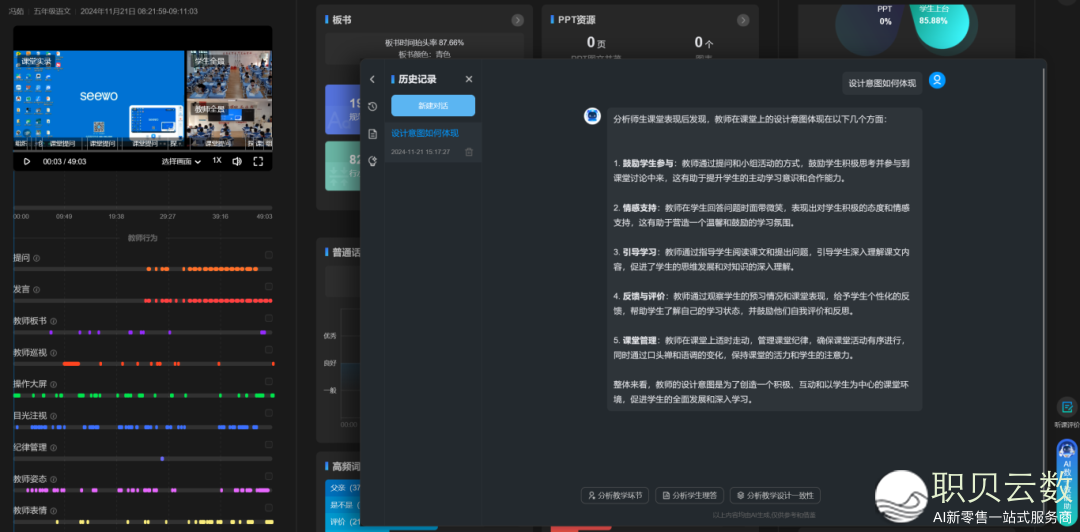Screen dimensions: 1080x532
Task: Mute the video with the speaker icon
Action: coord(237,161)
